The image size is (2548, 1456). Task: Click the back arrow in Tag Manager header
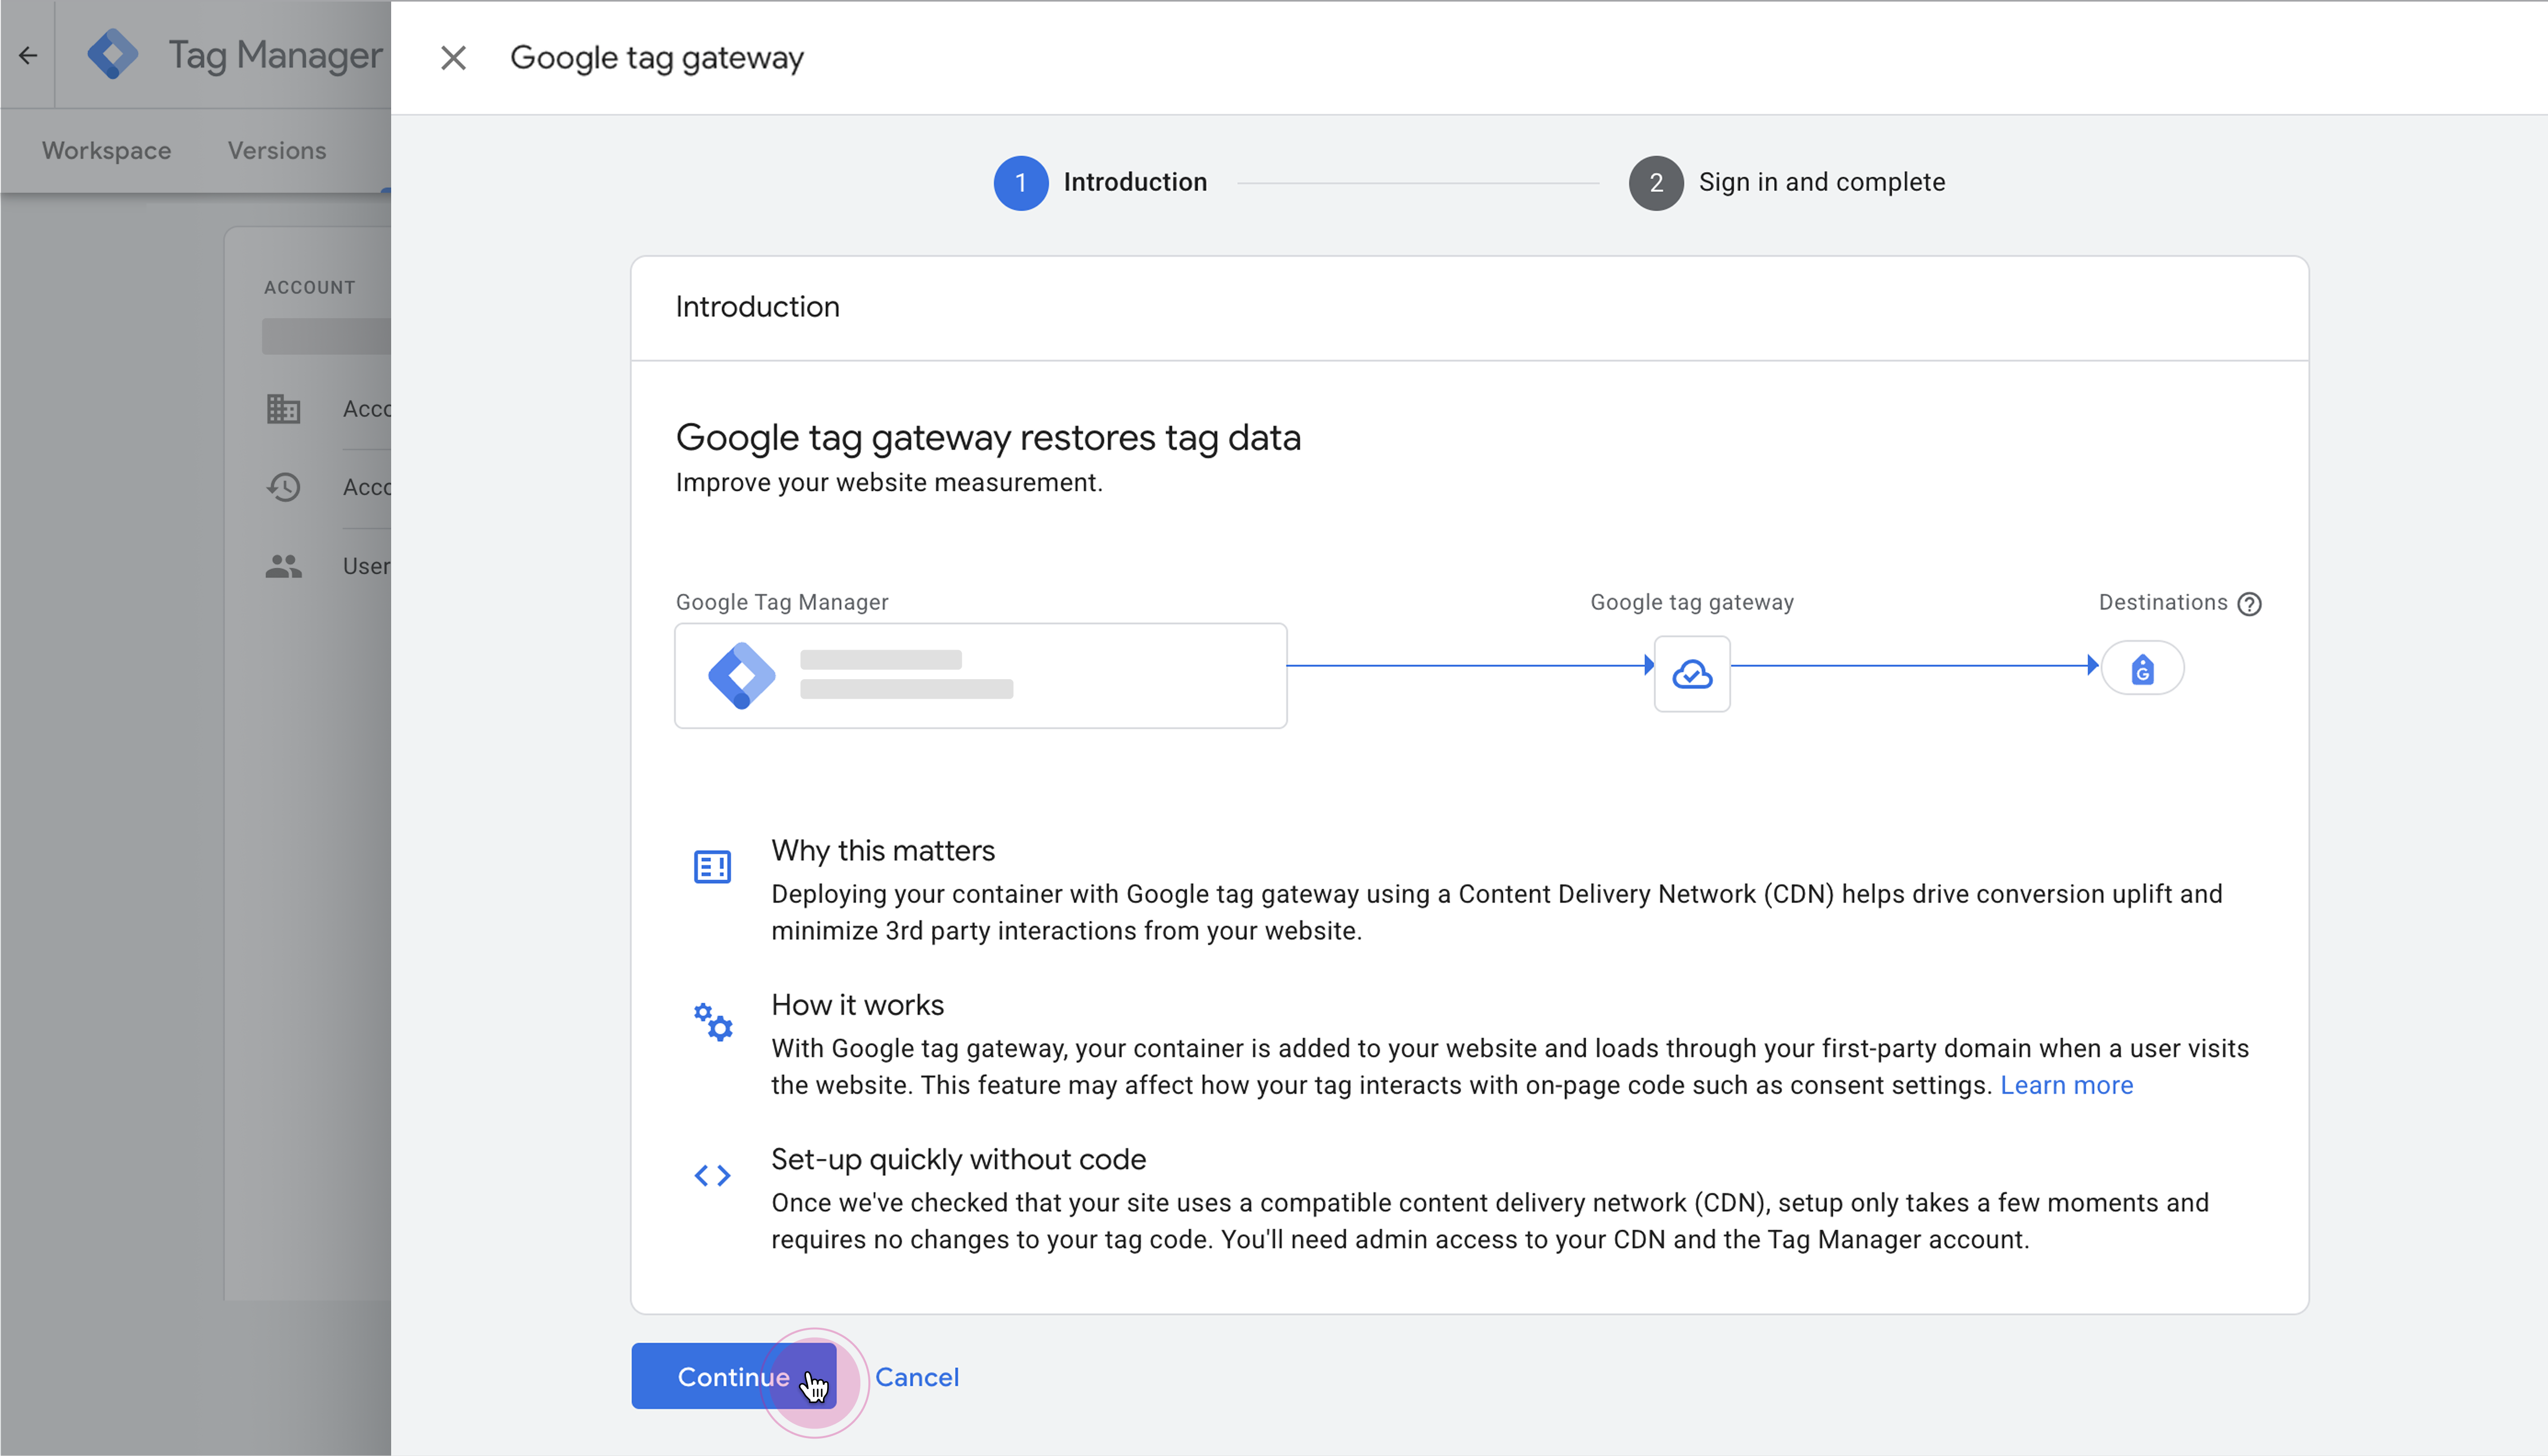point(28,56)
